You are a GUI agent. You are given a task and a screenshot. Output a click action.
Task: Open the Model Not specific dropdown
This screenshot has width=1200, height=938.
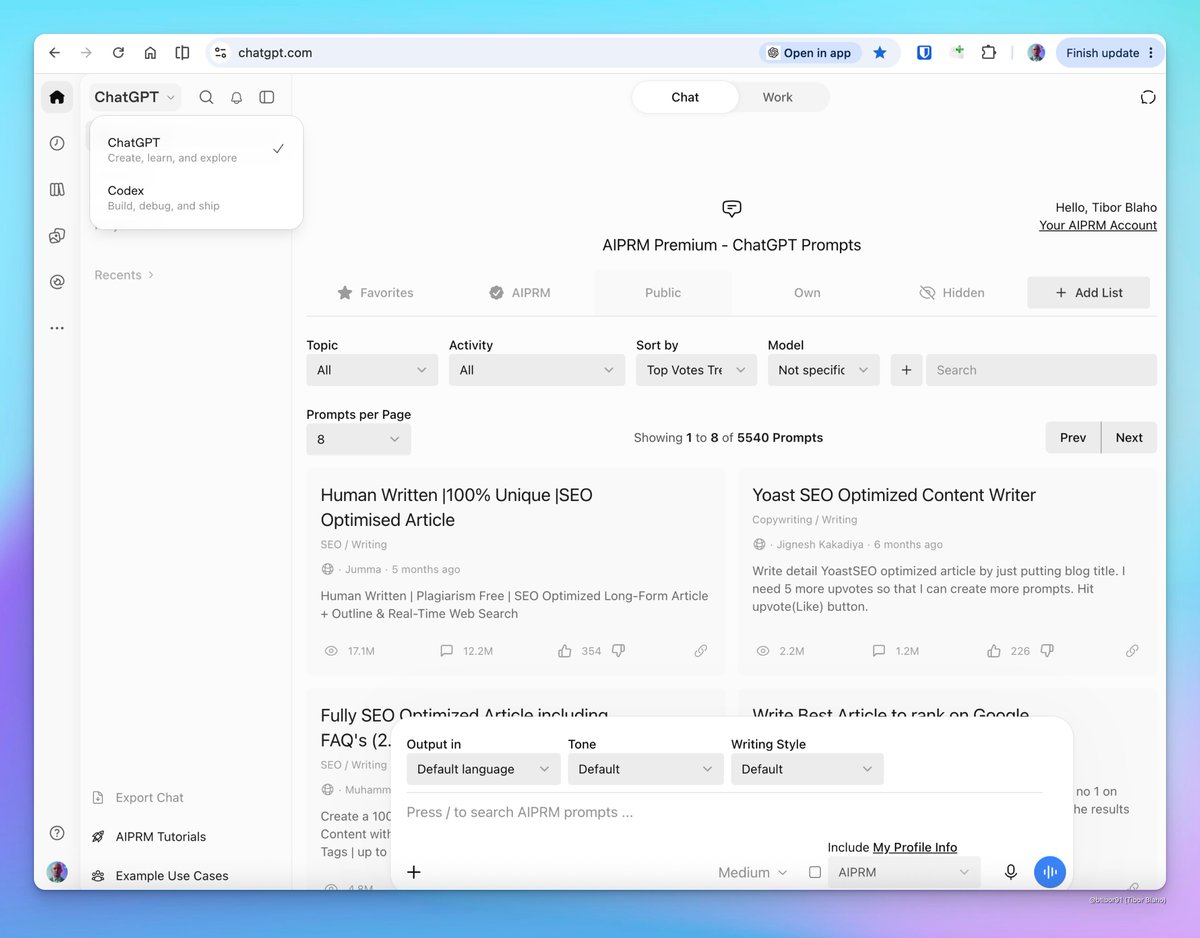pos(824,370)
